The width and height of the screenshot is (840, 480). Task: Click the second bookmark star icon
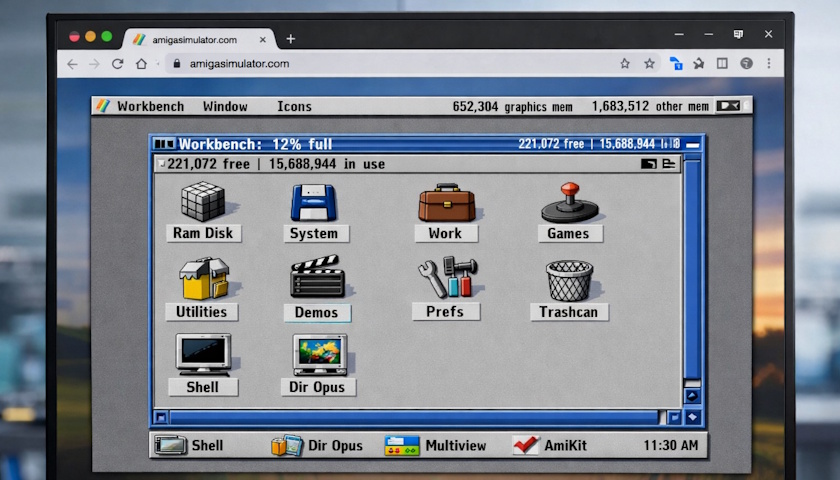tap(649, 64)
